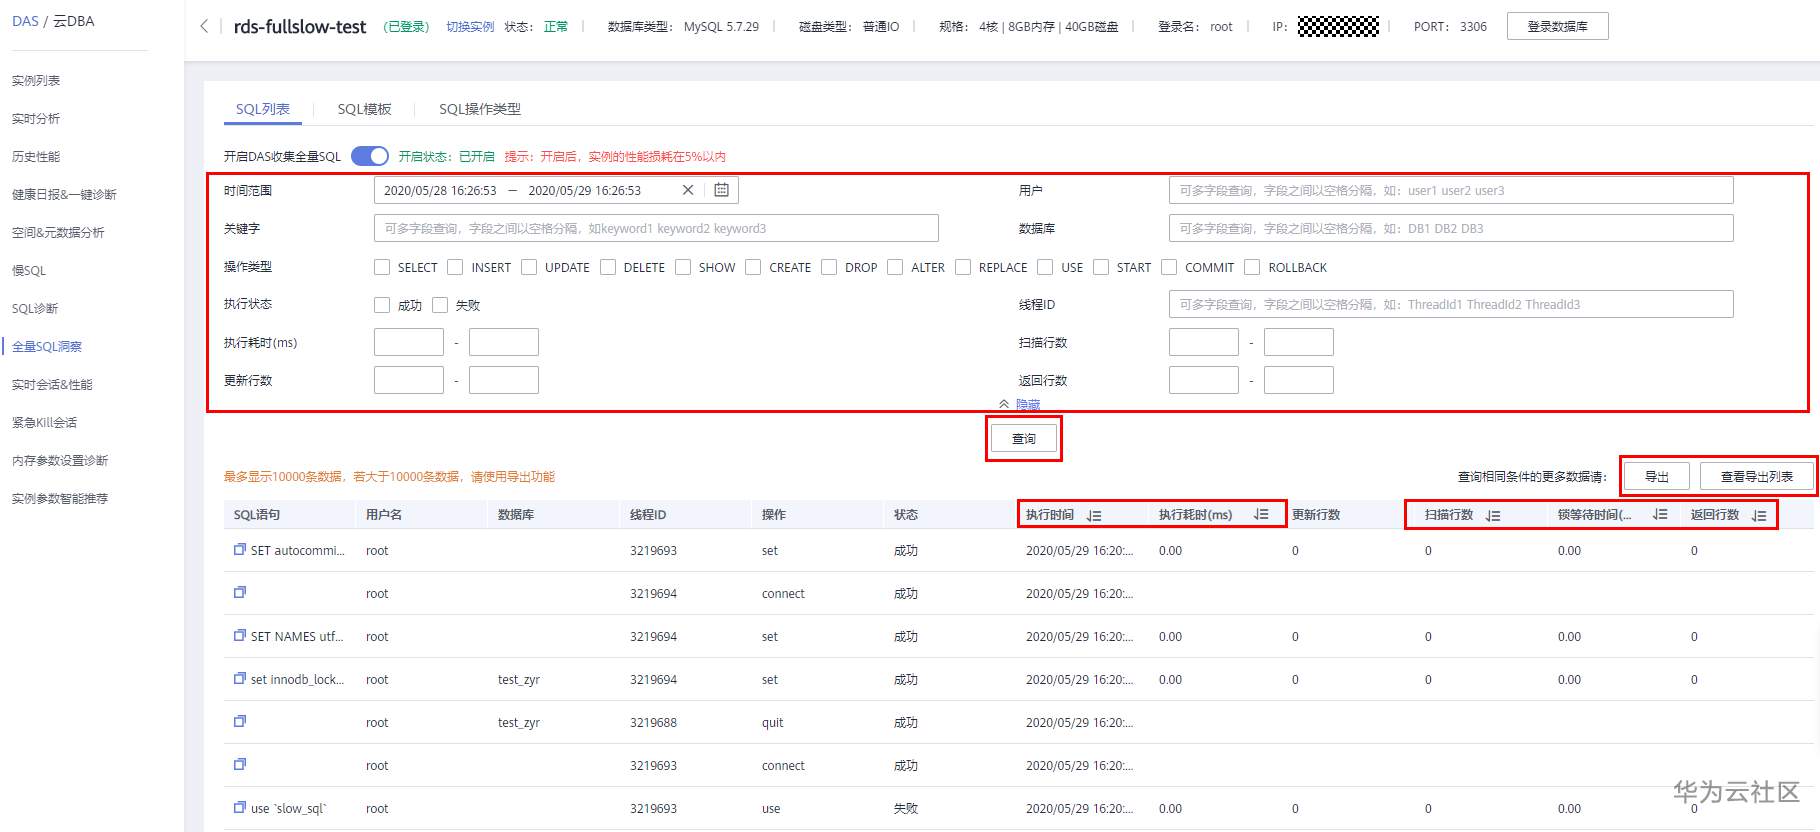Sort by 执行时间 column

(x=1095, y=515)
